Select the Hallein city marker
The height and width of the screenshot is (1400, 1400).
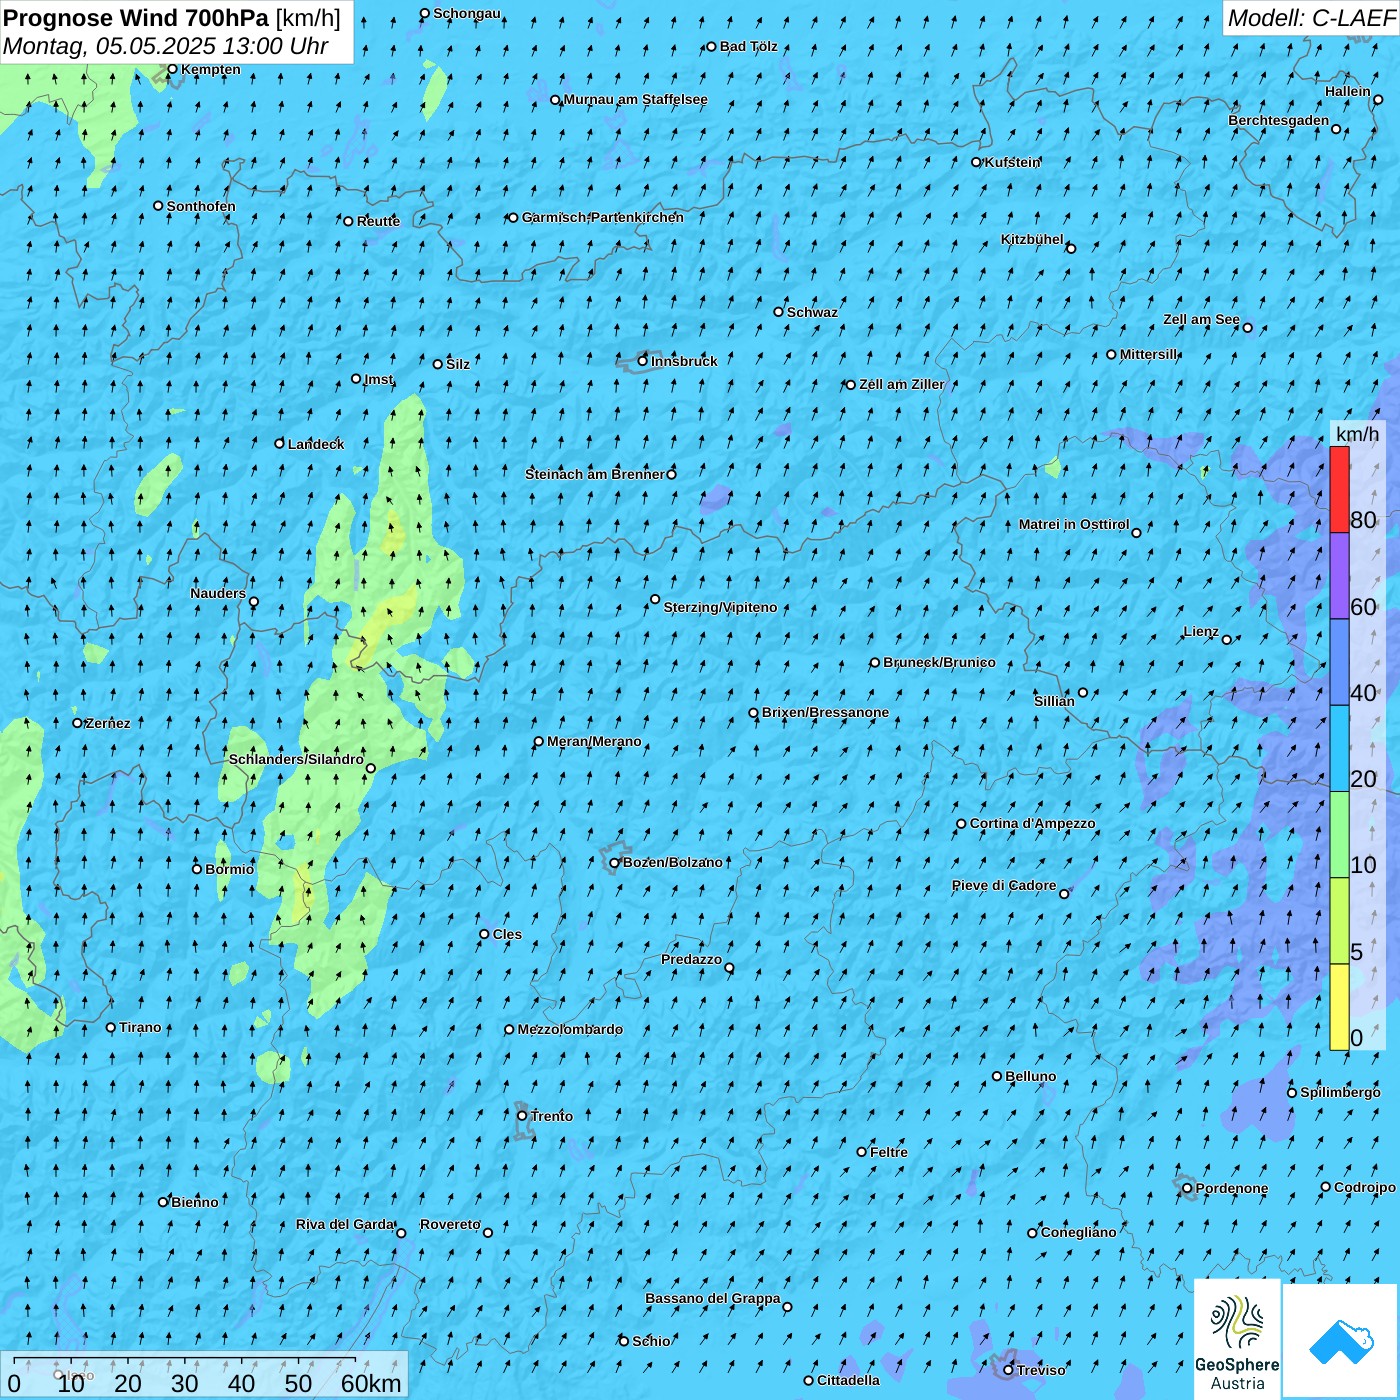(x=1378, y=99)
